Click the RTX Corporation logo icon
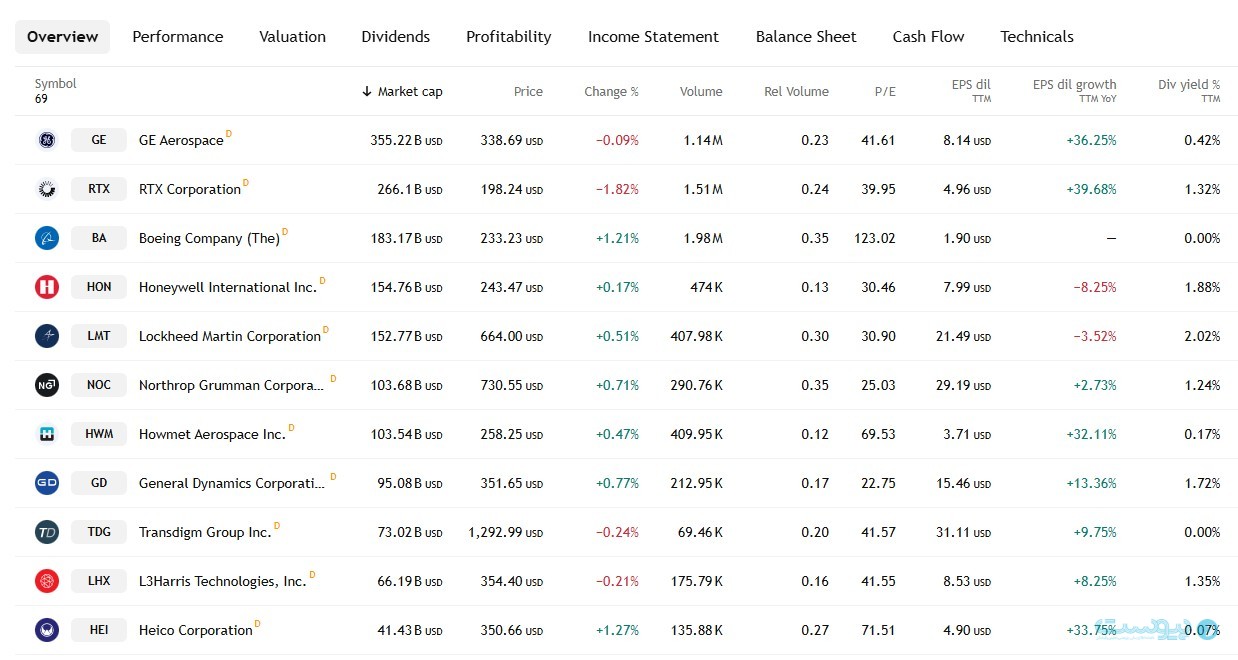 [x=47, y=189]
